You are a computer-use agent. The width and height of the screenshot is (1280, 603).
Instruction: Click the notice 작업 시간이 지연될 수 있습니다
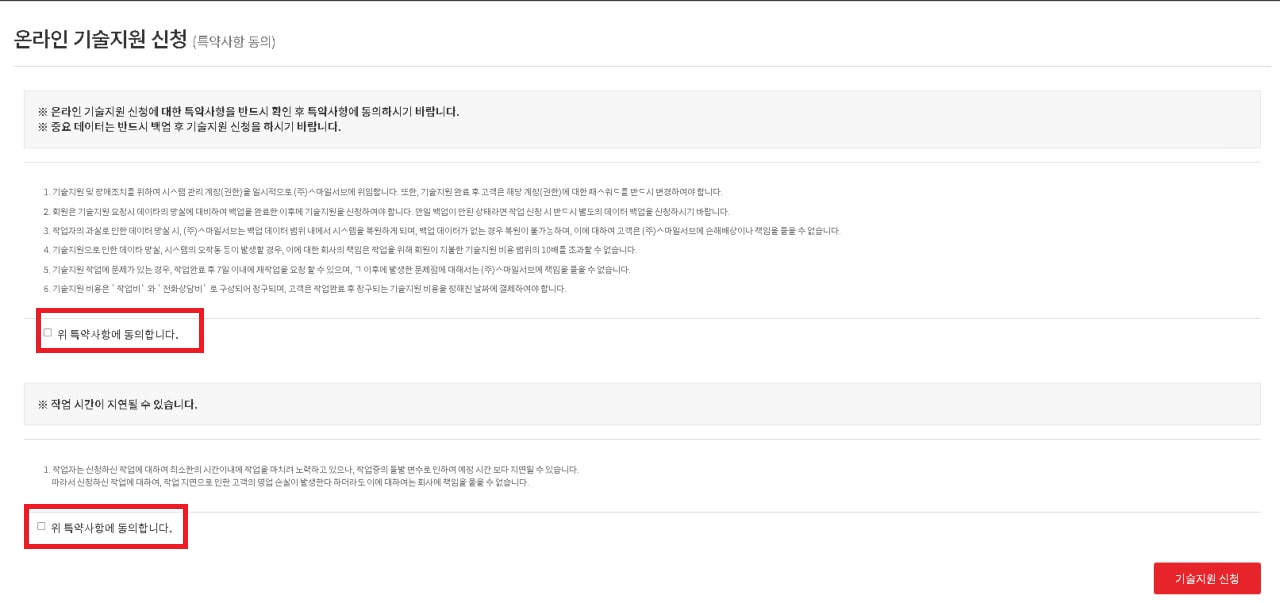click(117, 405)
